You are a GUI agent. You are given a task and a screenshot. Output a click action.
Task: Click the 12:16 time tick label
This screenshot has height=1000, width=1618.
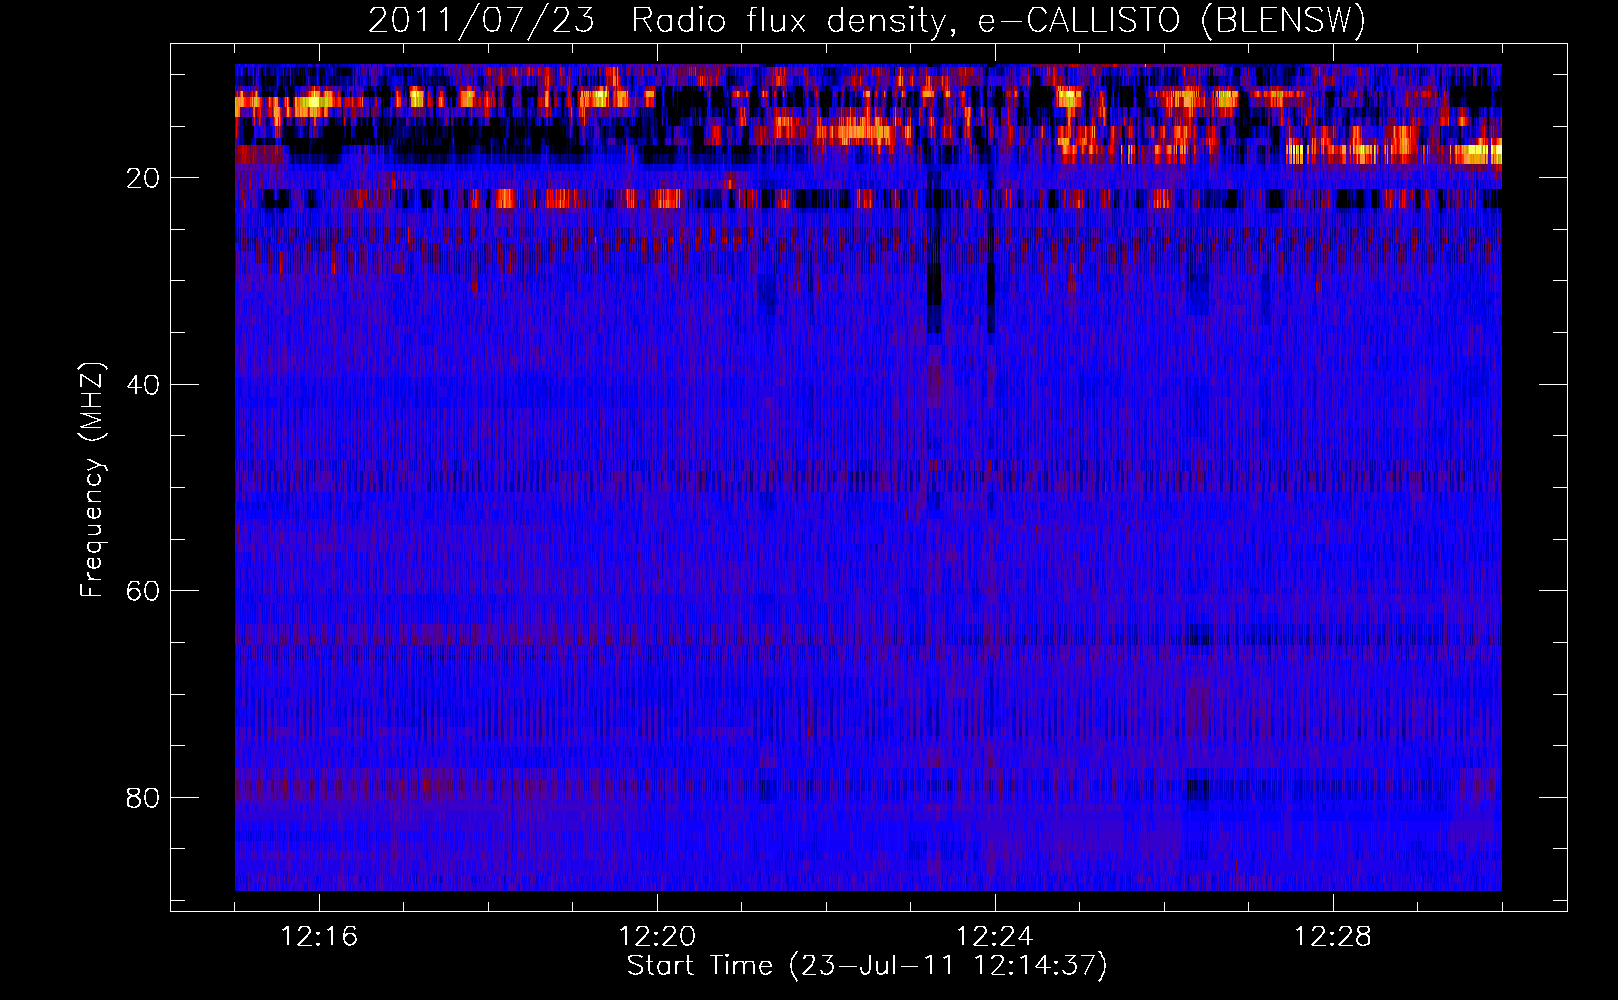(319, 937)
